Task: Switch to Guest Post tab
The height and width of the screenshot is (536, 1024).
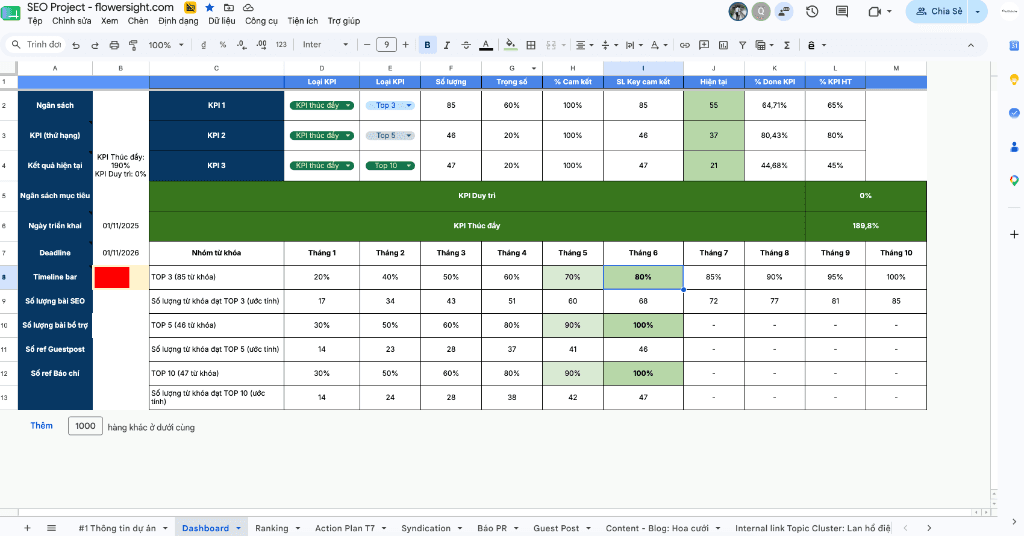Action: [x=556, y=528]
